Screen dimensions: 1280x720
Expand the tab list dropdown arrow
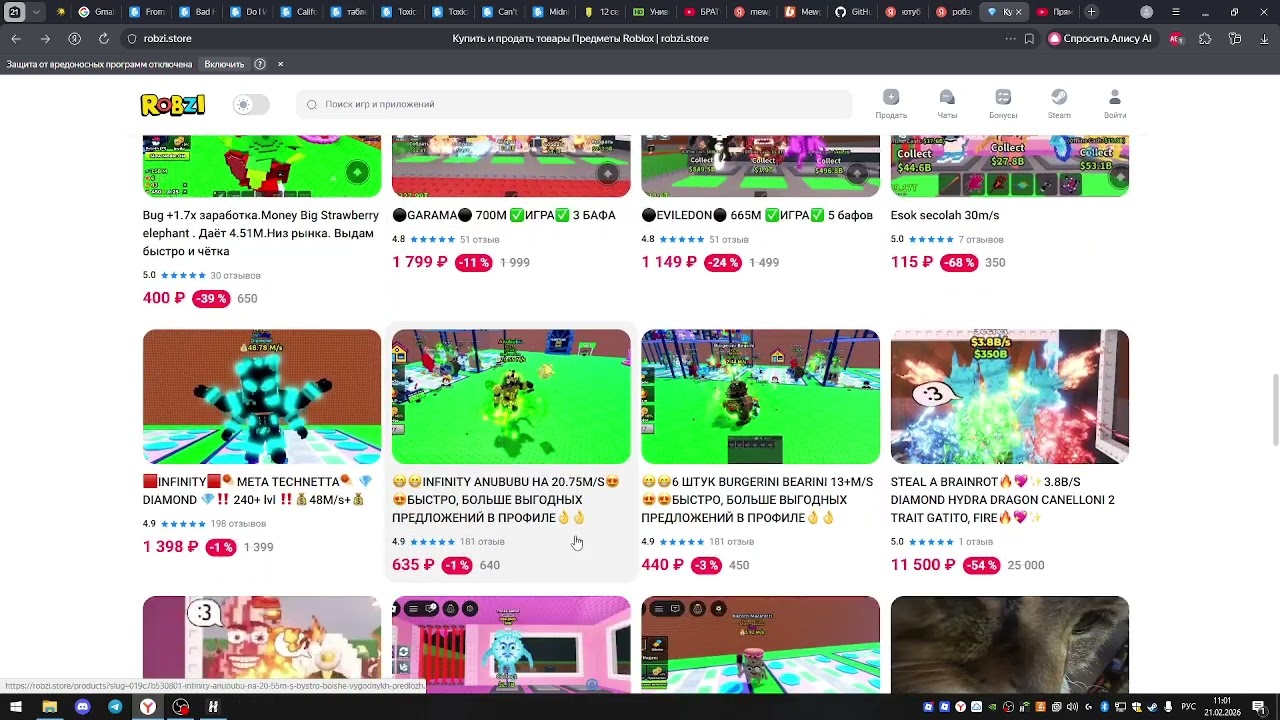point(37,12)
